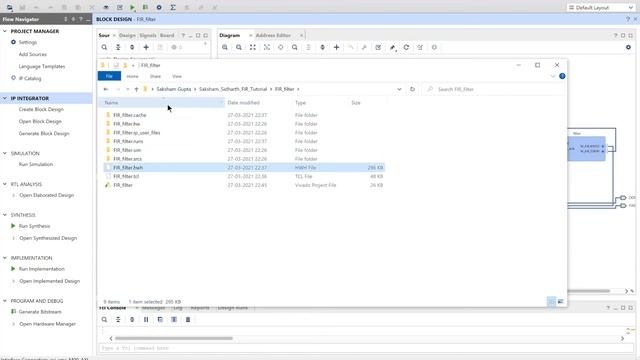Click Create Block Design

pos(41,109)
